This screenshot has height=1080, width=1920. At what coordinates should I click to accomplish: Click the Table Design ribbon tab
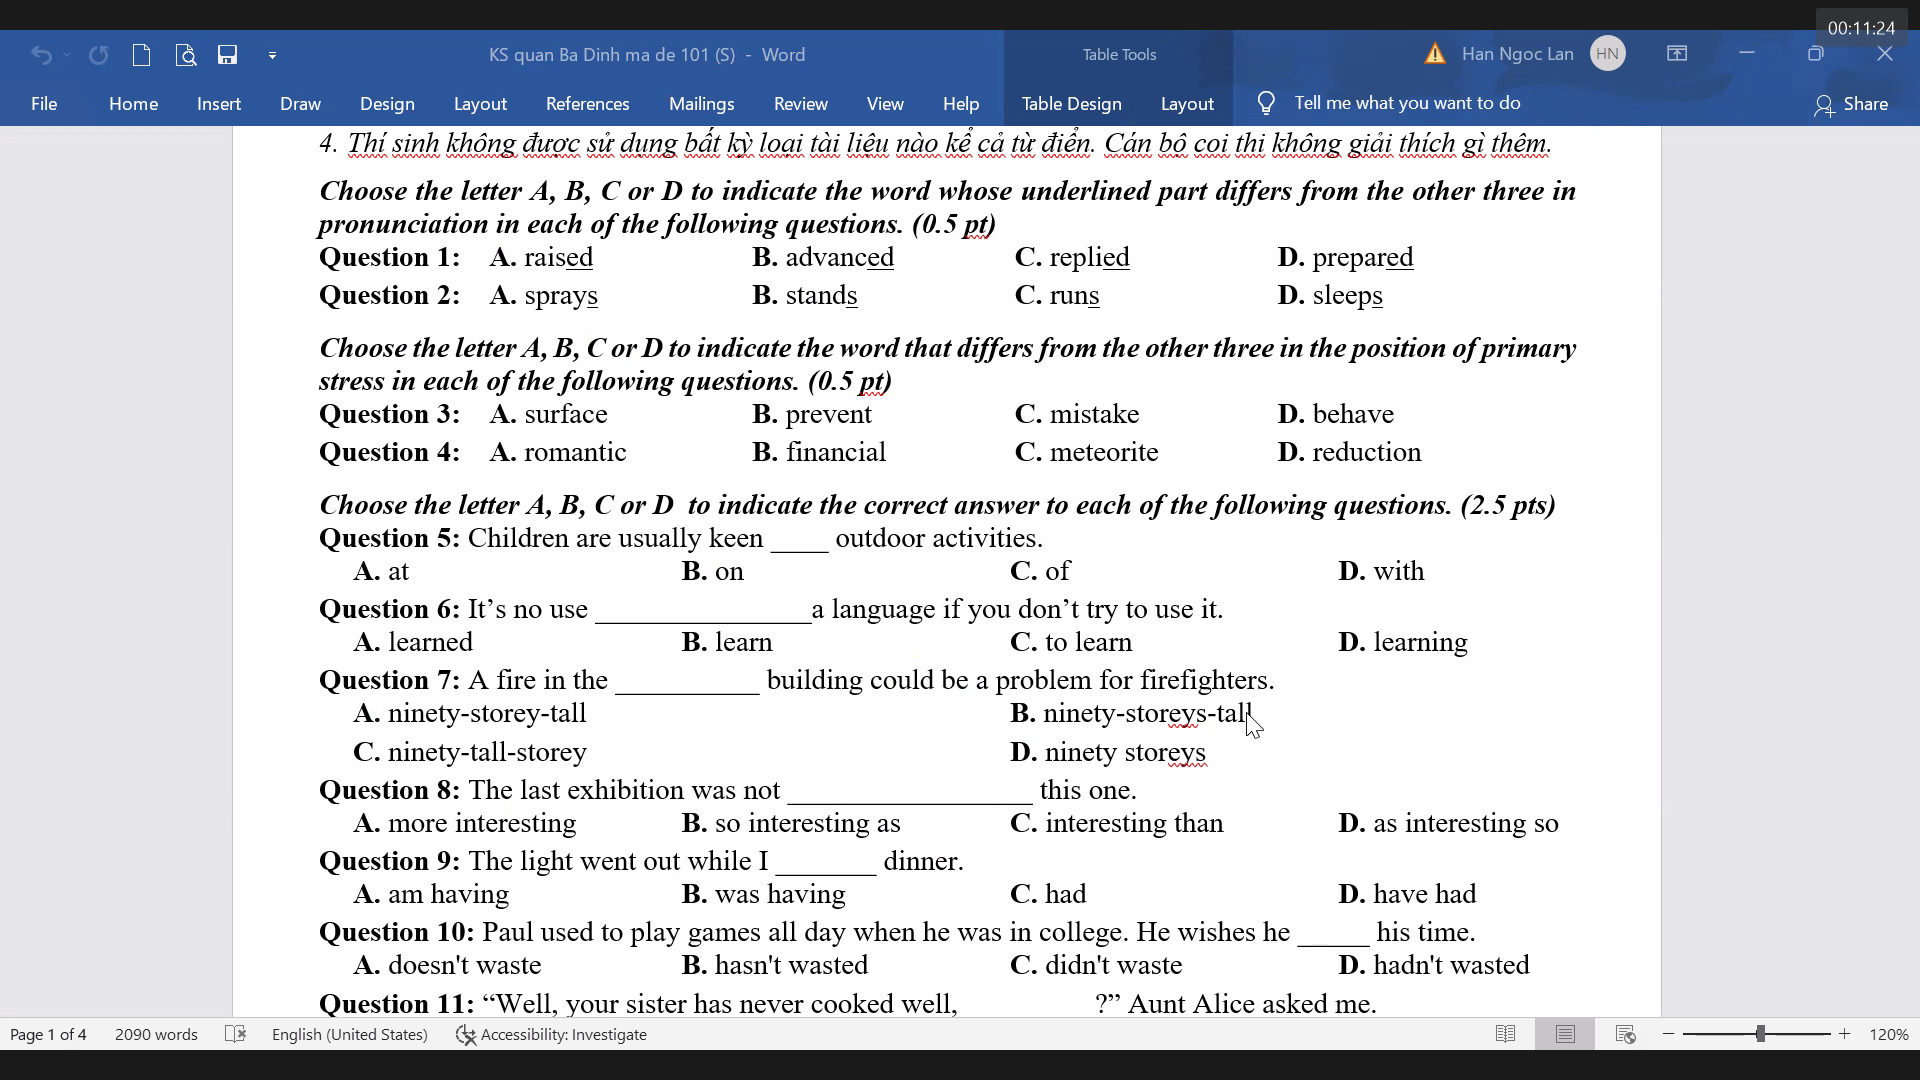point(1072,103)
